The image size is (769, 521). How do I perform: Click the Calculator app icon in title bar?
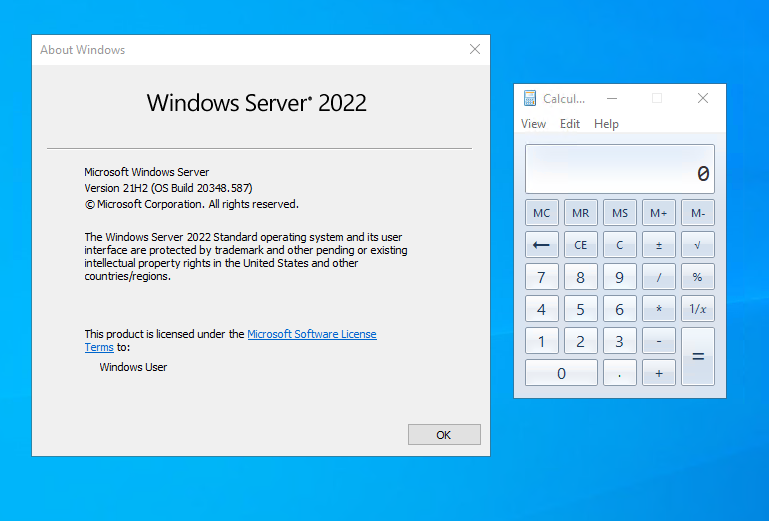tap(530, 99)
